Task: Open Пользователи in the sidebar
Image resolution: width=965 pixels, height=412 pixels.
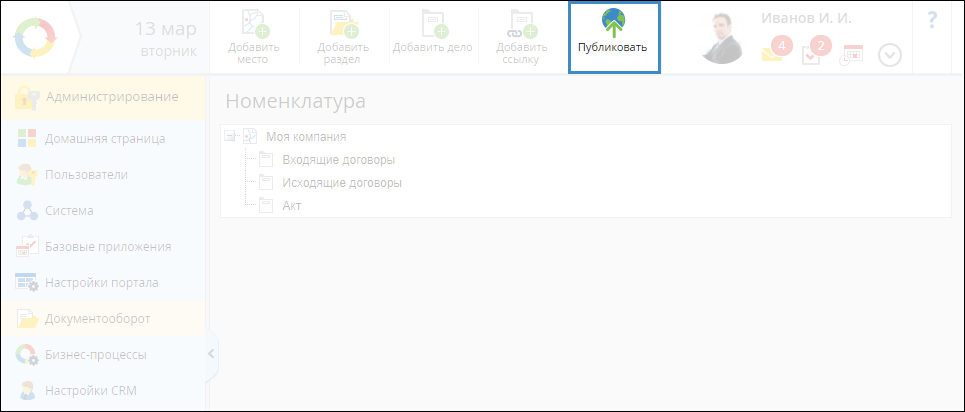Action: pyautogui.click(x=86, y=175)
